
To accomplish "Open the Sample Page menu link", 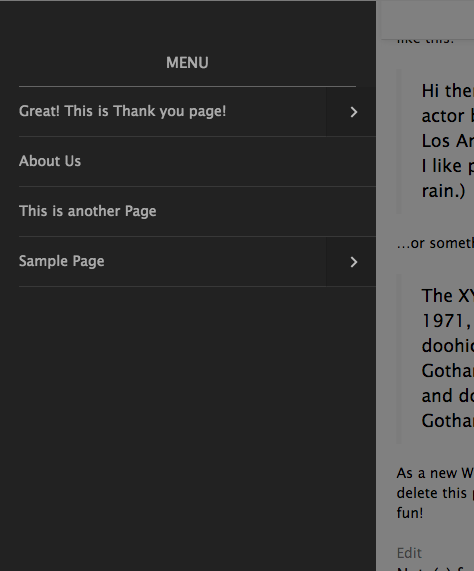I will [x=62, y=261].
